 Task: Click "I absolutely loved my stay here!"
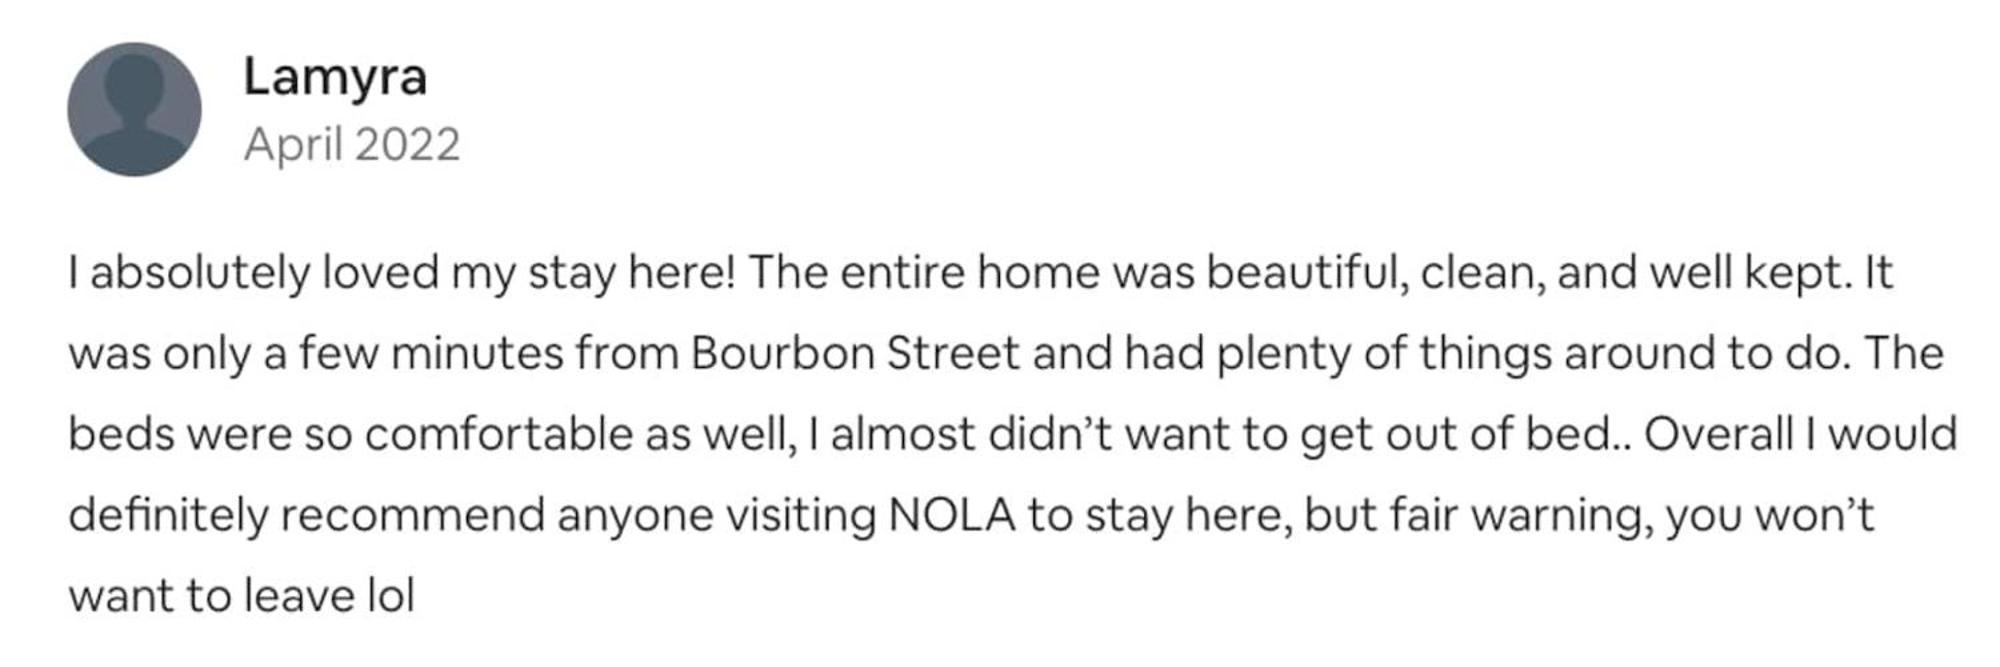click(402, 273)
